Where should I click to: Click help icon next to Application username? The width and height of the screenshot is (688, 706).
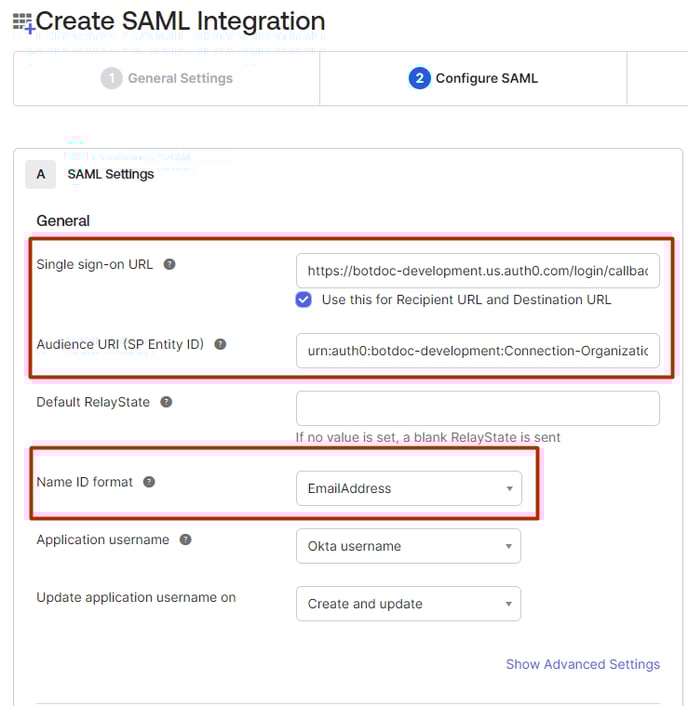click(x=185, y=540)
